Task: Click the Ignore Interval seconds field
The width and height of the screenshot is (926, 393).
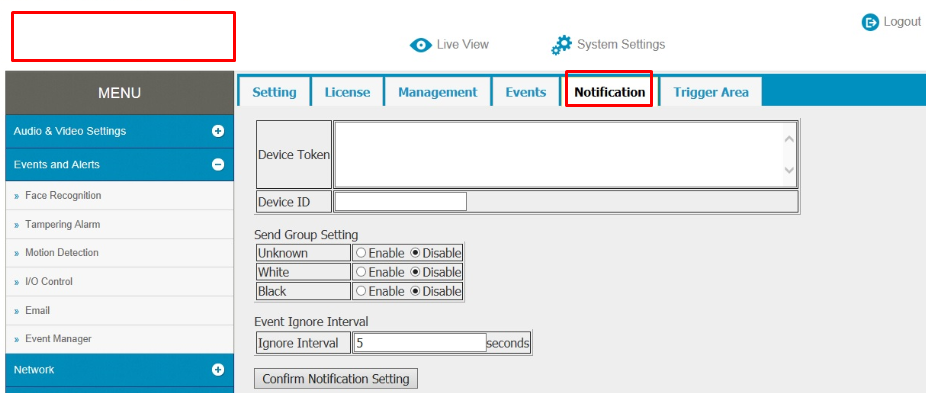Action: point(419,343)
